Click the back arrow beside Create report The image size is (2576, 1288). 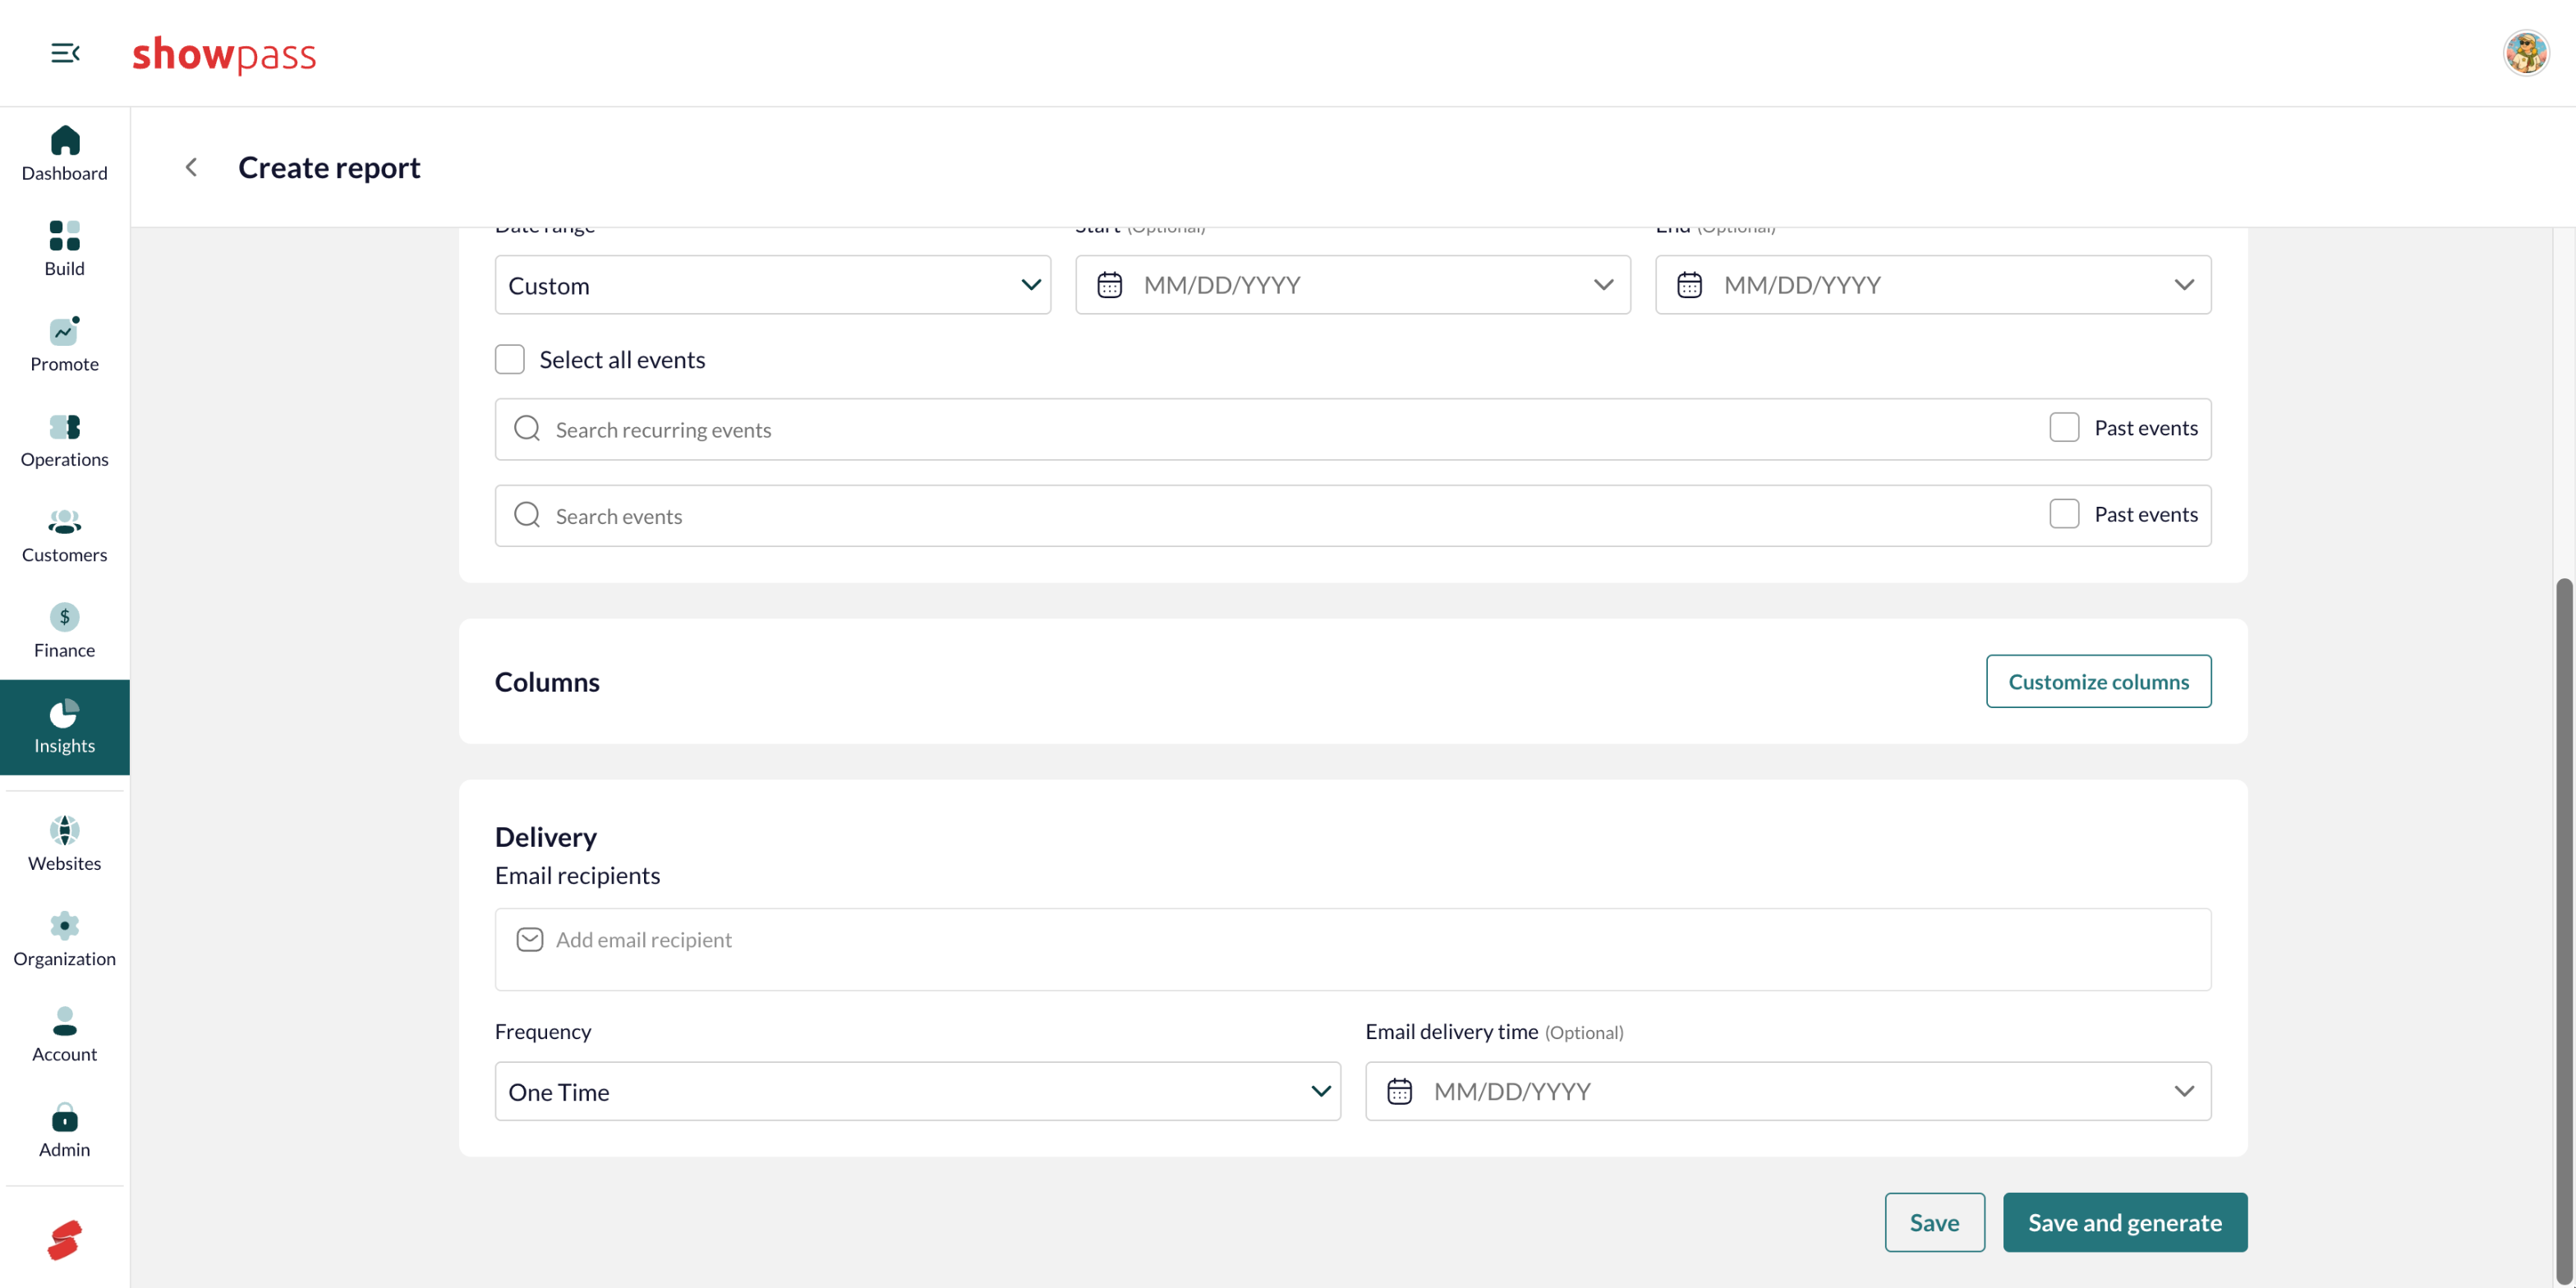point(191,167)
